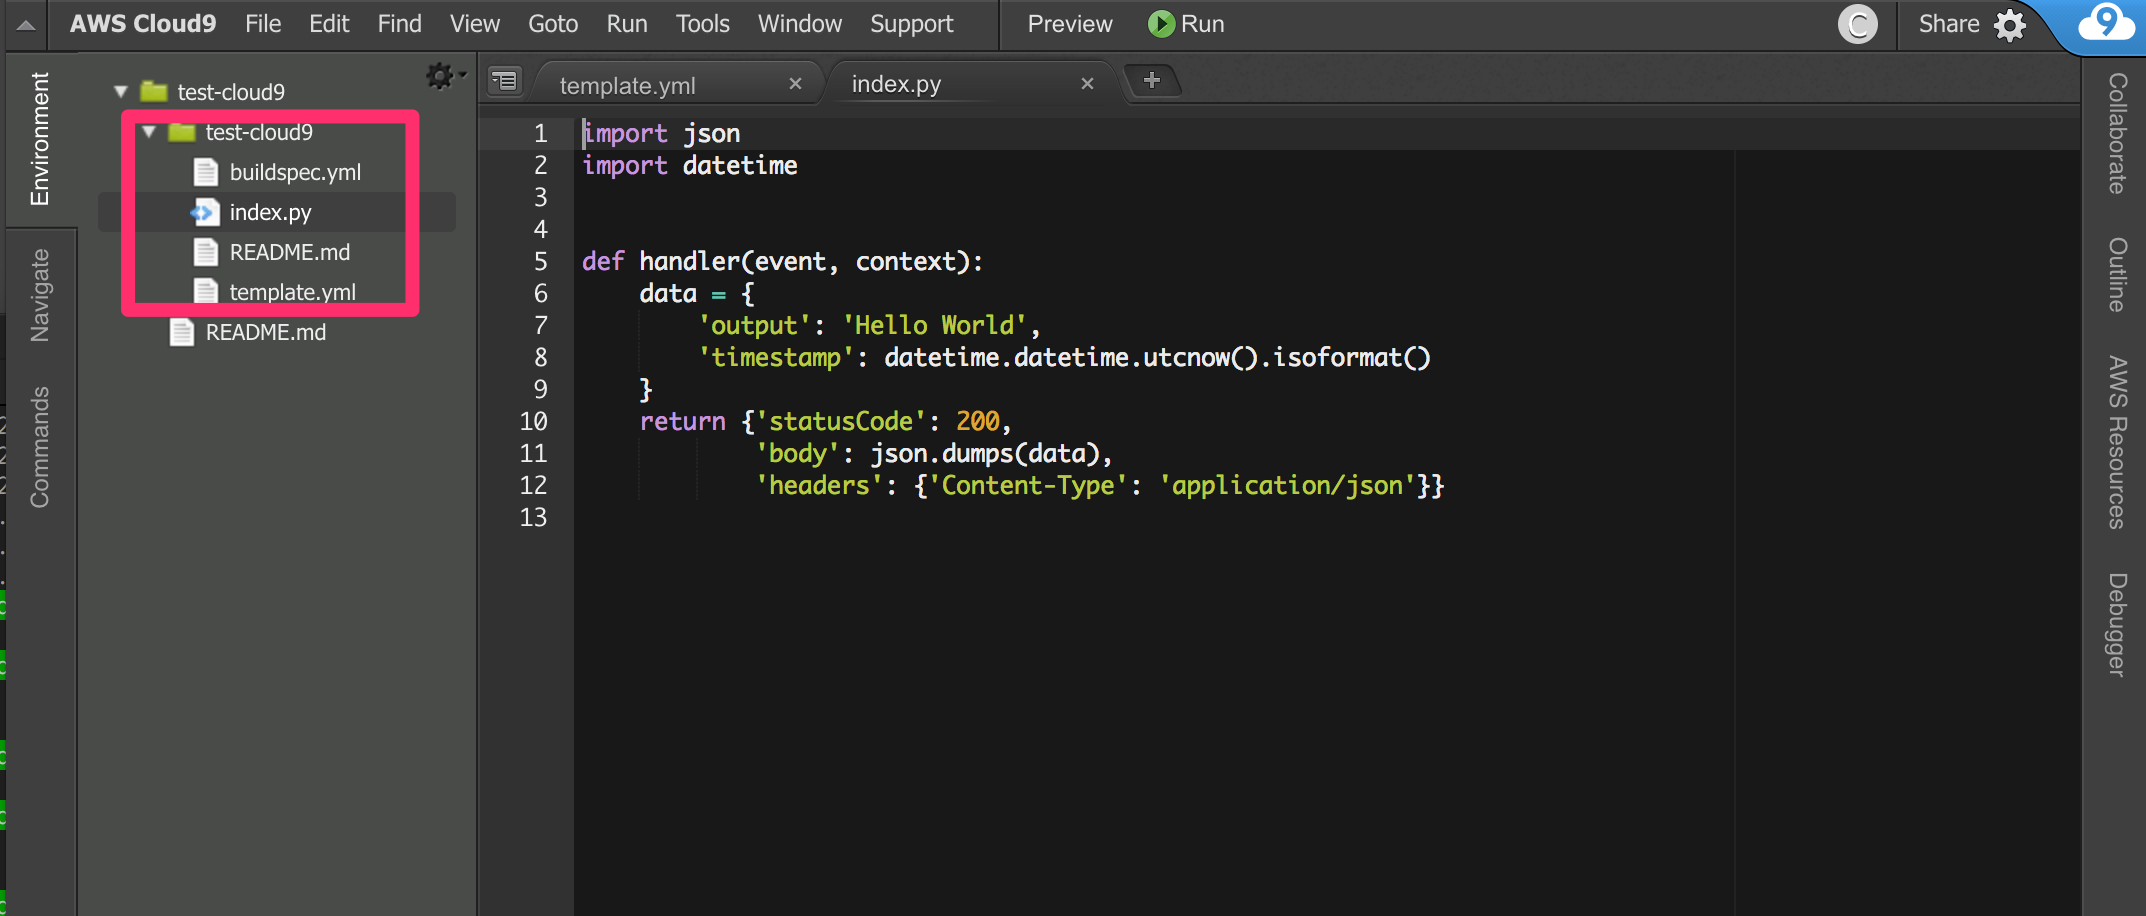Open the Tools menu
The height and width of the screenshot is (916, 2146).
[702, 23]
